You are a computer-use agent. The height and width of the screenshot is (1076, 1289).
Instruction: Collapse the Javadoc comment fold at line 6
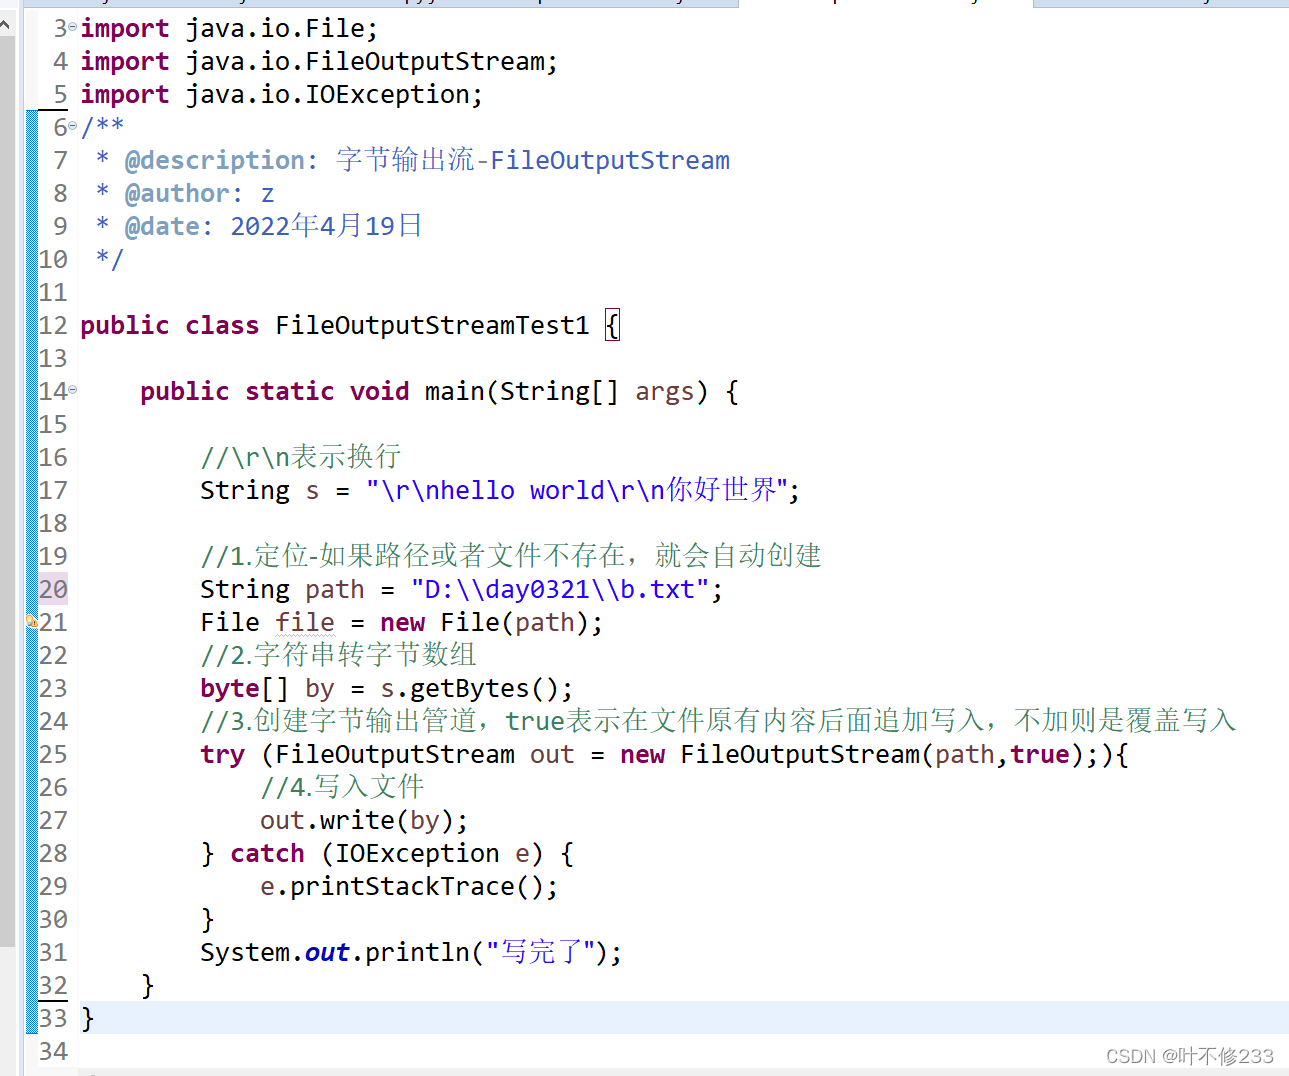point(72,125)
